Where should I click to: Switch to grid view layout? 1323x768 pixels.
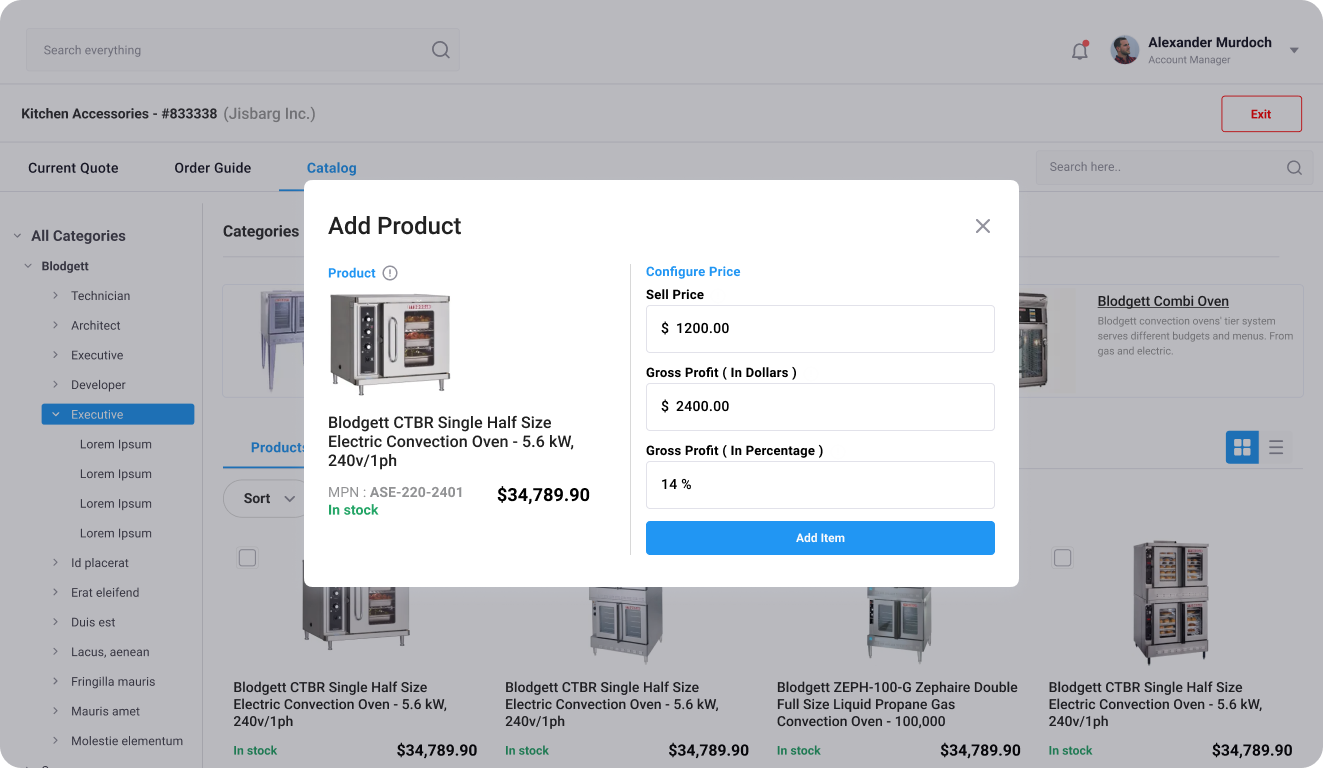[1242, 447]
